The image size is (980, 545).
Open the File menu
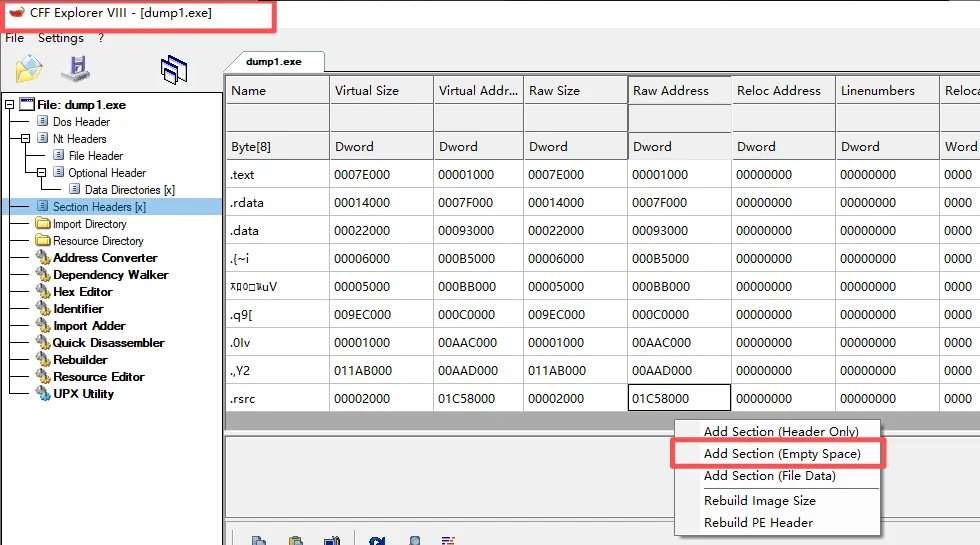(14, 38)
